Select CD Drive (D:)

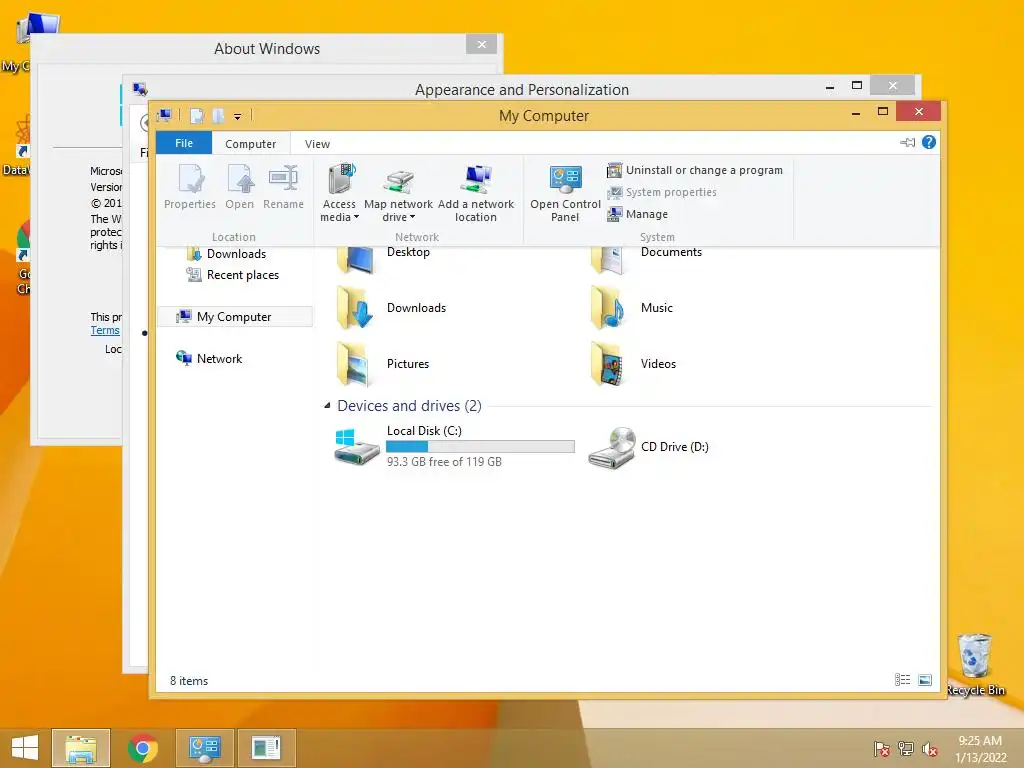pos(648,447)
